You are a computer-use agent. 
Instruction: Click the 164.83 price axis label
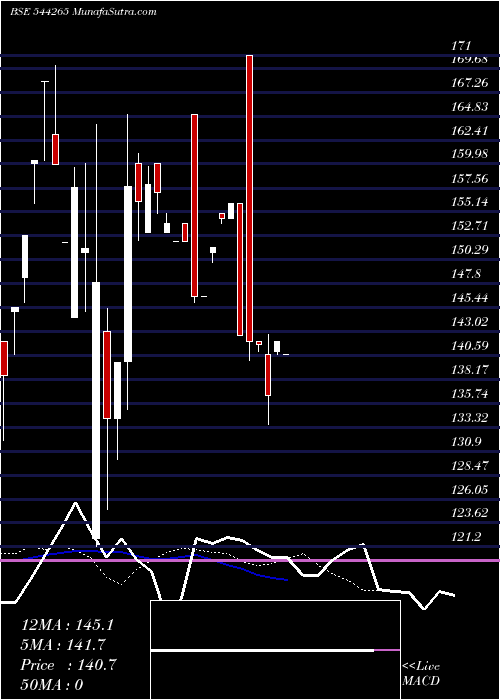coord(469,107)
